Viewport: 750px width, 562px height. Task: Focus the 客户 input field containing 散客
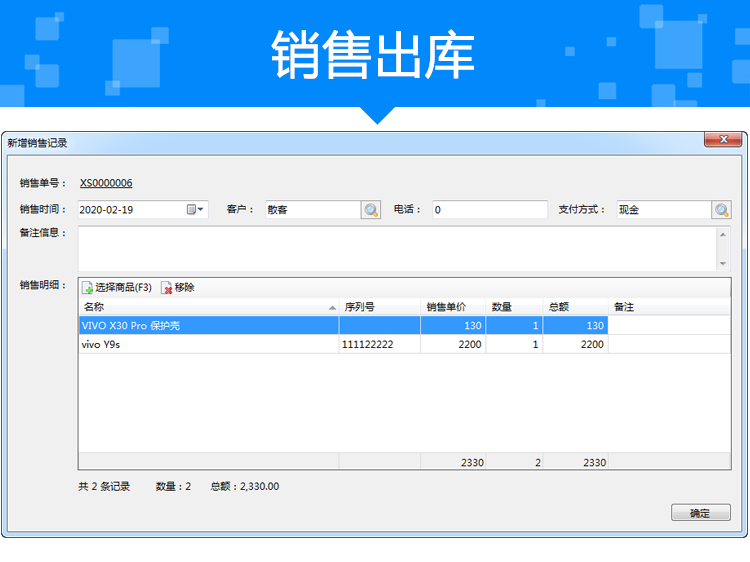click(x=313, y=209)
